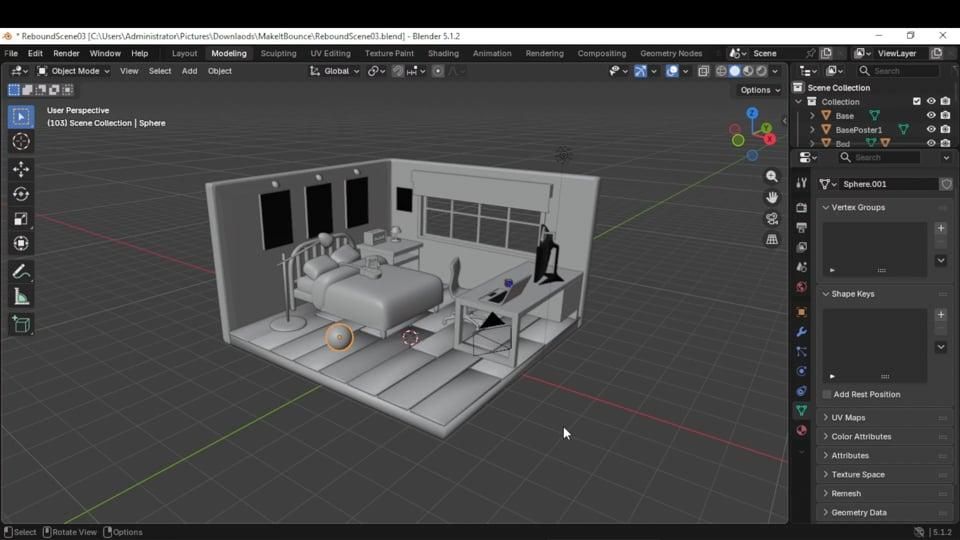Screen dimensions: 960x540
Task: Enable Add Rest Position checkbox
Action: click(827, 394)
